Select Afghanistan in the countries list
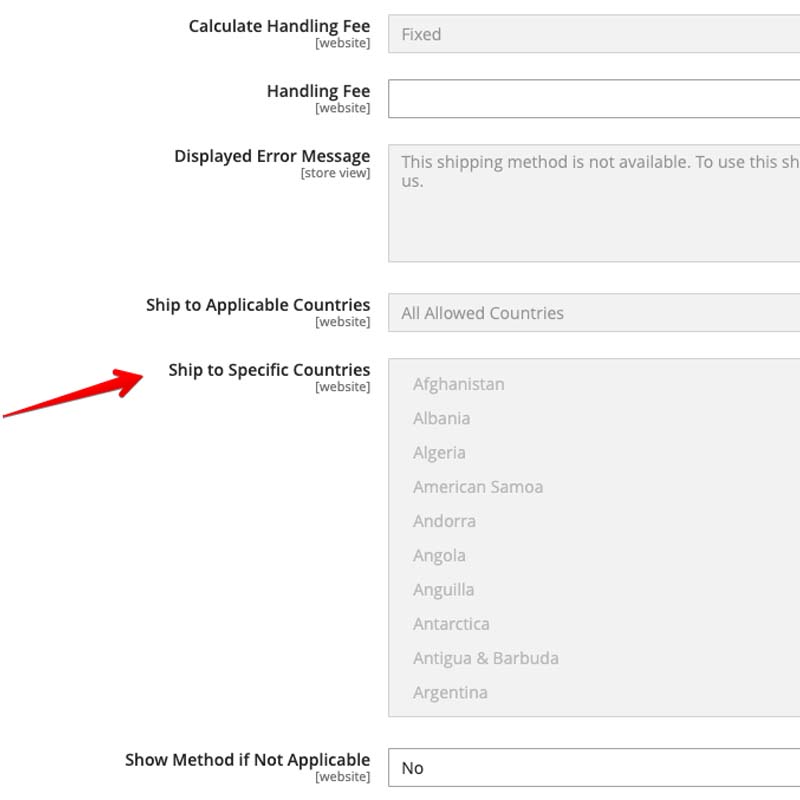The image size is (800, 800). pos(459,384)
